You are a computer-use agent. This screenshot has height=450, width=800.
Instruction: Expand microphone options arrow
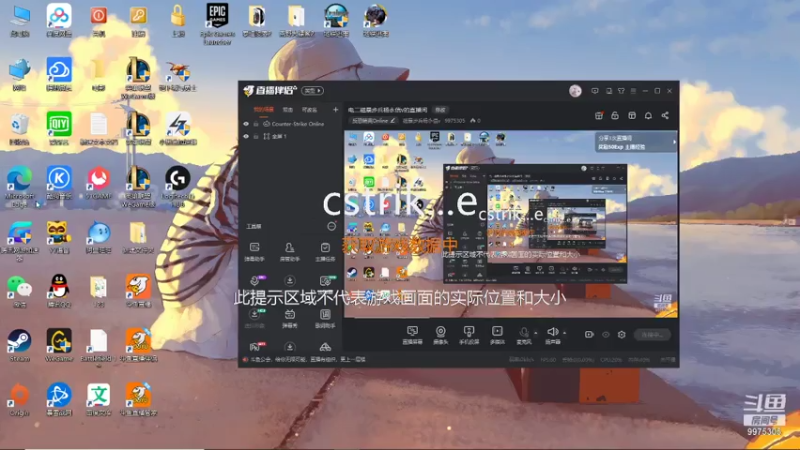coord(536,333)
